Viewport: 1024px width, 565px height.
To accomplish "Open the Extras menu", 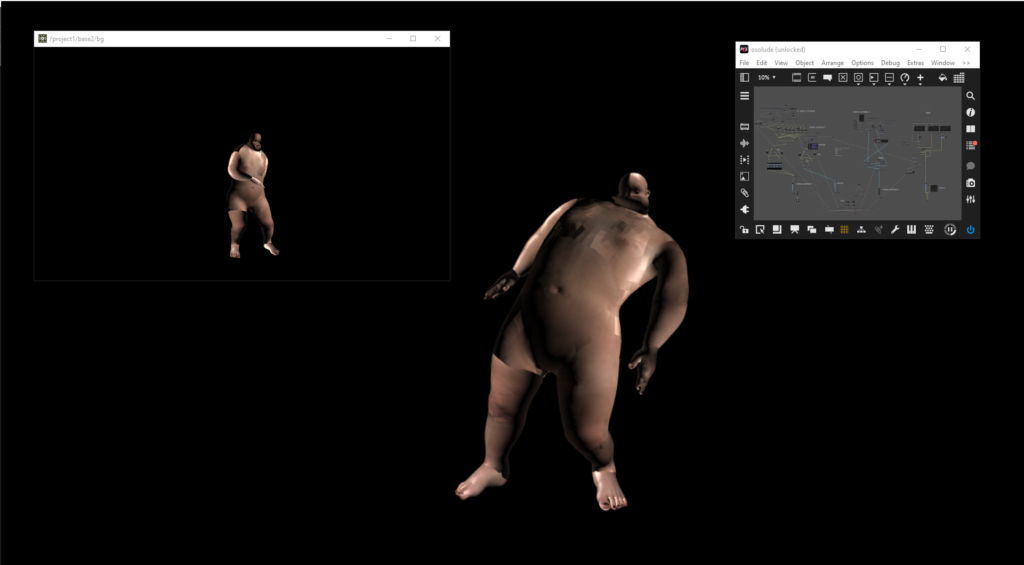I will point(915,63).
